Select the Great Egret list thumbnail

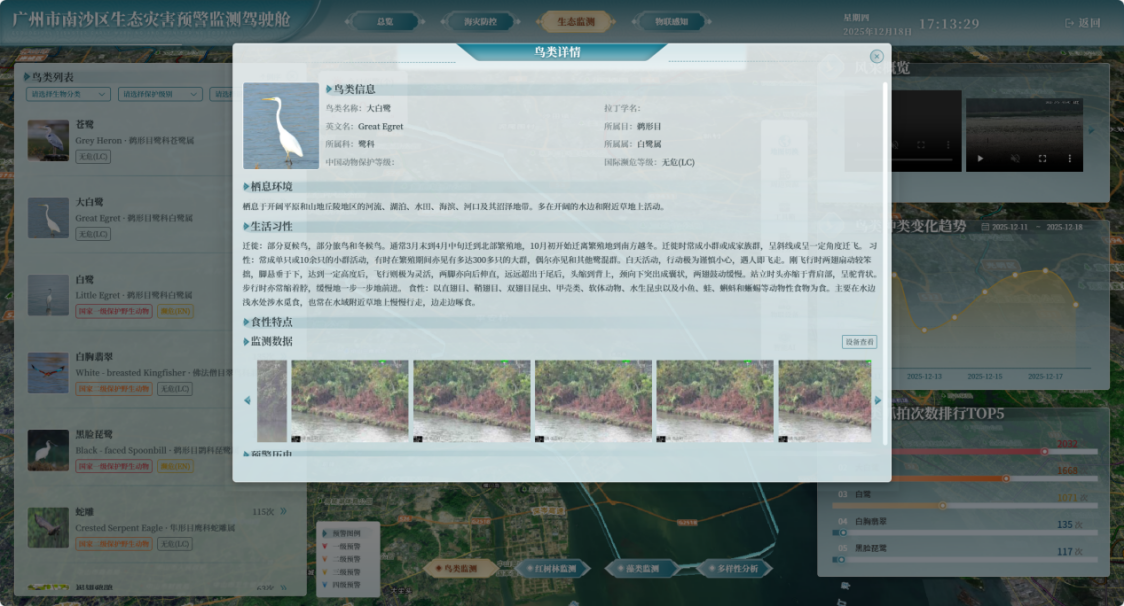[x=48, y=217]
